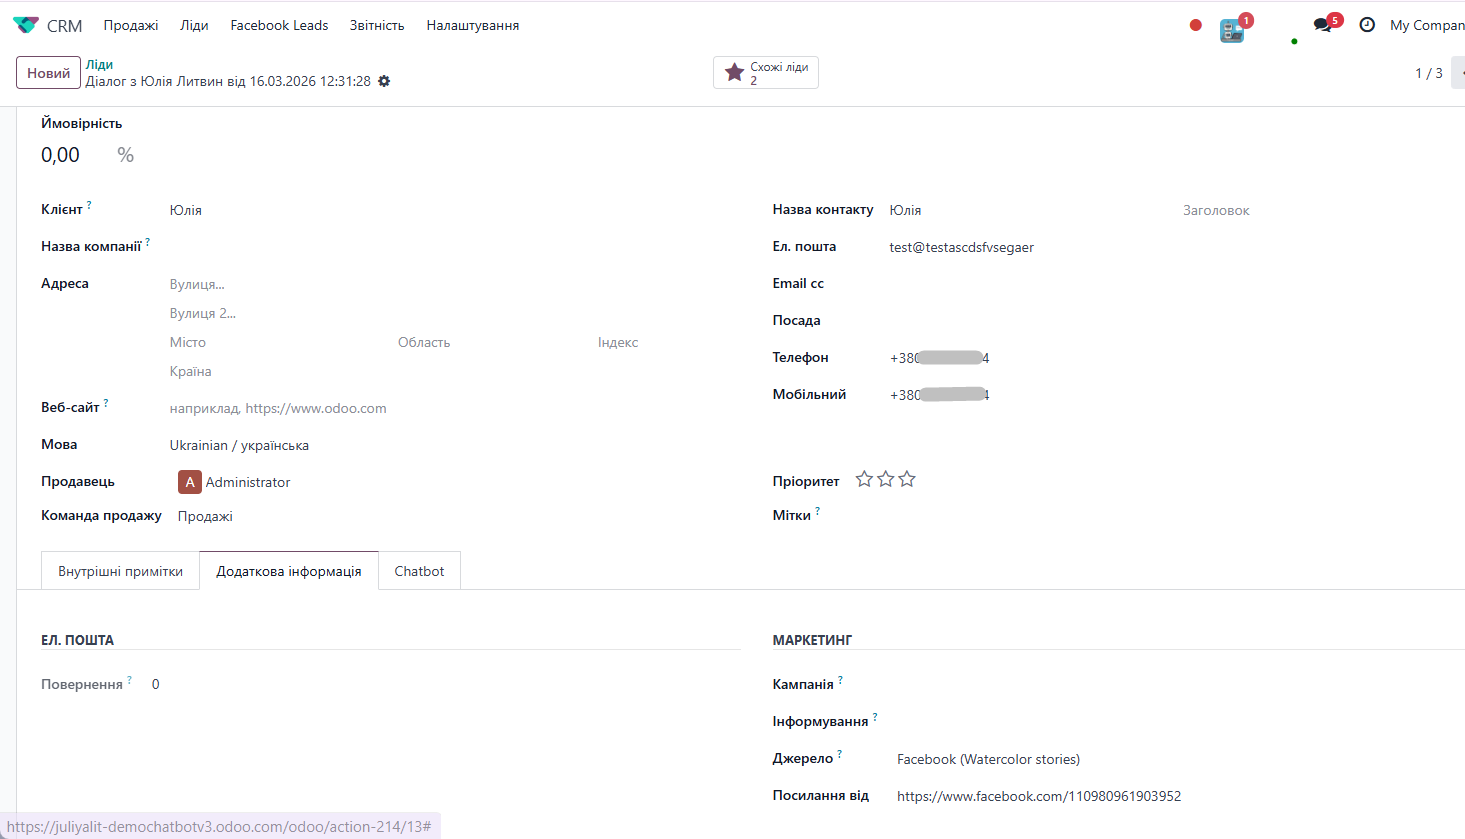The height and width of the screenshot is (839, 1465).
Task: Open the Команда продажу dropdown field
Action: [400, 516]
